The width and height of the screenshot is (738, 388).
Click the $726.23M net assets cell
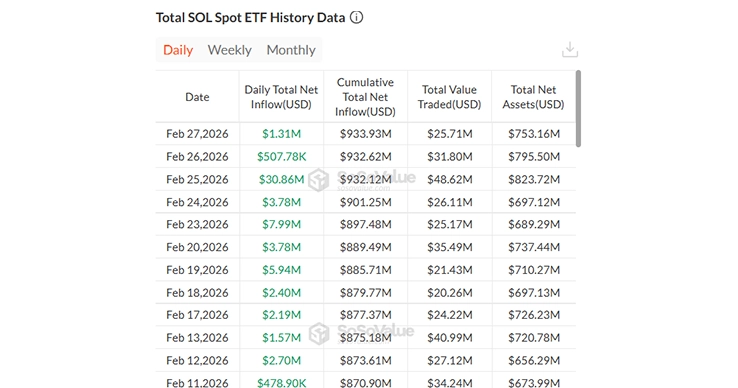click(534, 315)
